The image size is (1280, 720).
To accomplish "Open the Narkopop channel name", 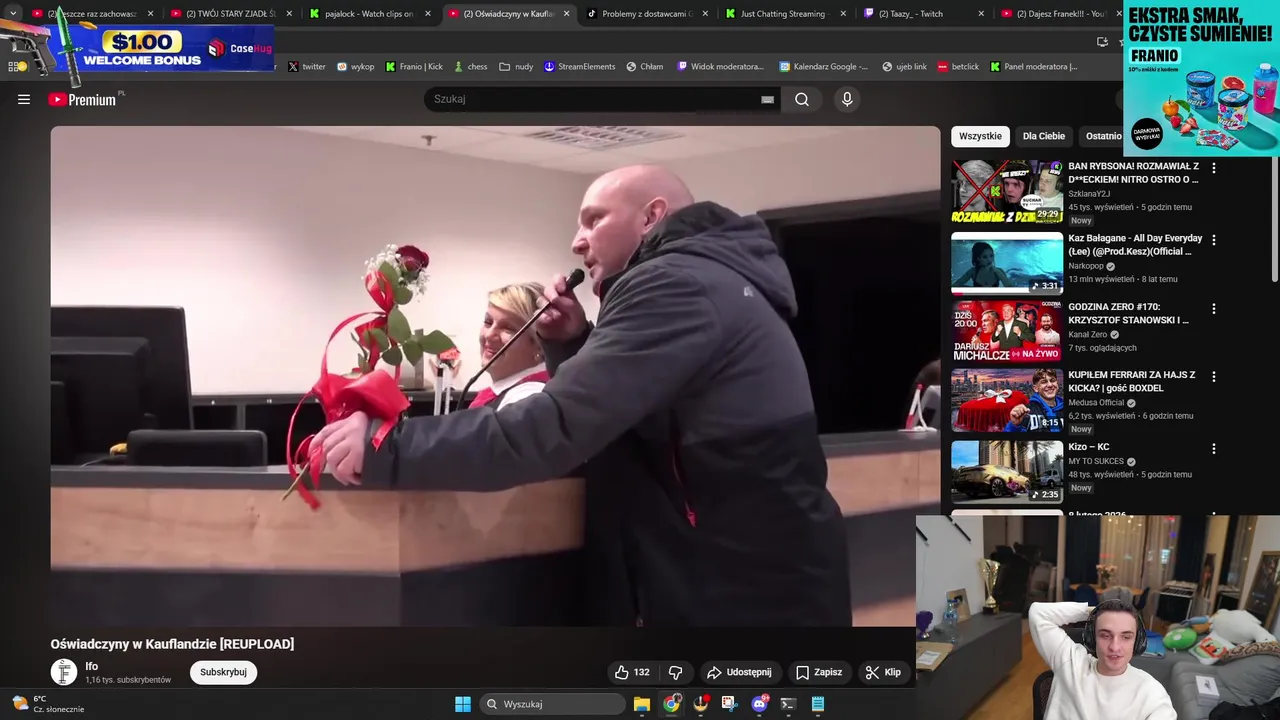I will pos(1086,266).
